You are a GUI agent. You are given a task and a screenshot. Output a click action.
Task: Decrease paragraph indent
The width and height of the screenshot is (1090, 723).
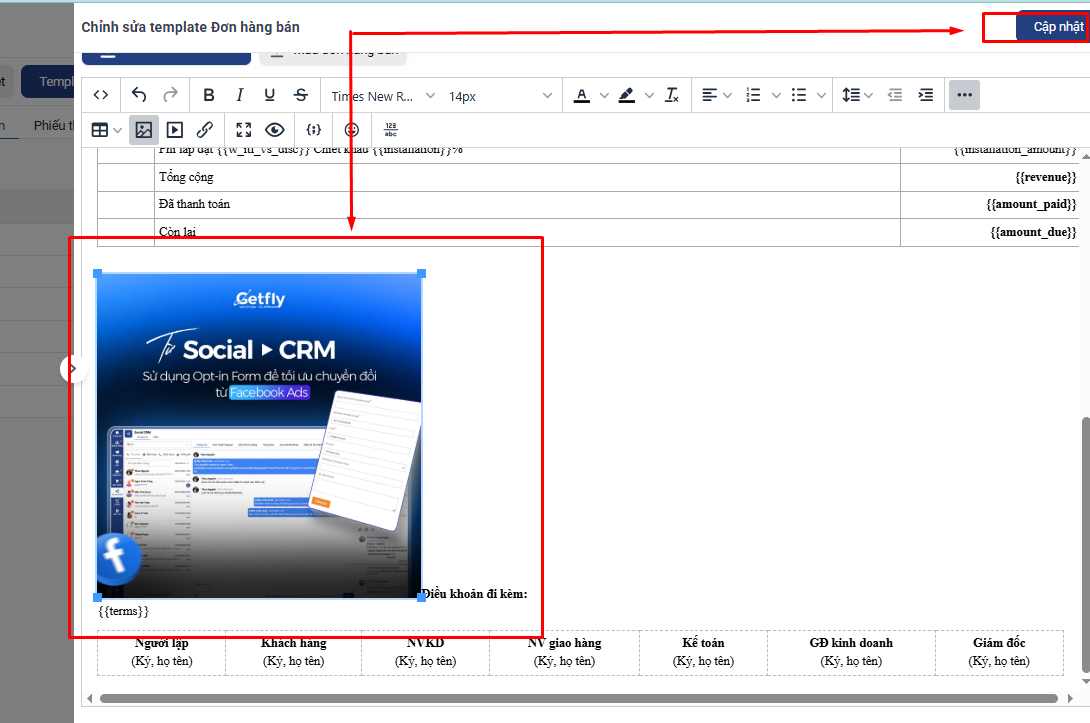click(895, 95)
